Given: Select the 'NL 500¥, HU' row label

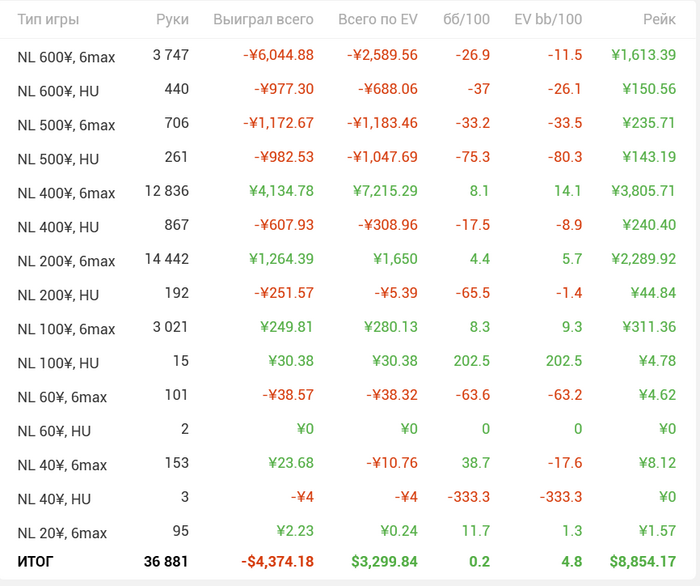Looking at the screenshot, I should pos(58,159).
